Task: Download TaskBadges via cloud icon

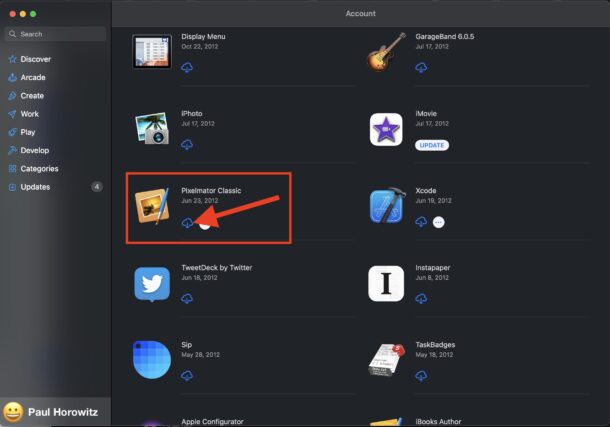Action: [x=421, y=375]
